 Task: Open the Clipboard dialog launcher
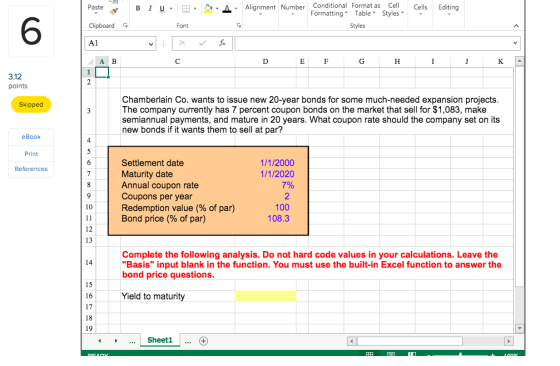pyautogui.click(x=125, y=25)
